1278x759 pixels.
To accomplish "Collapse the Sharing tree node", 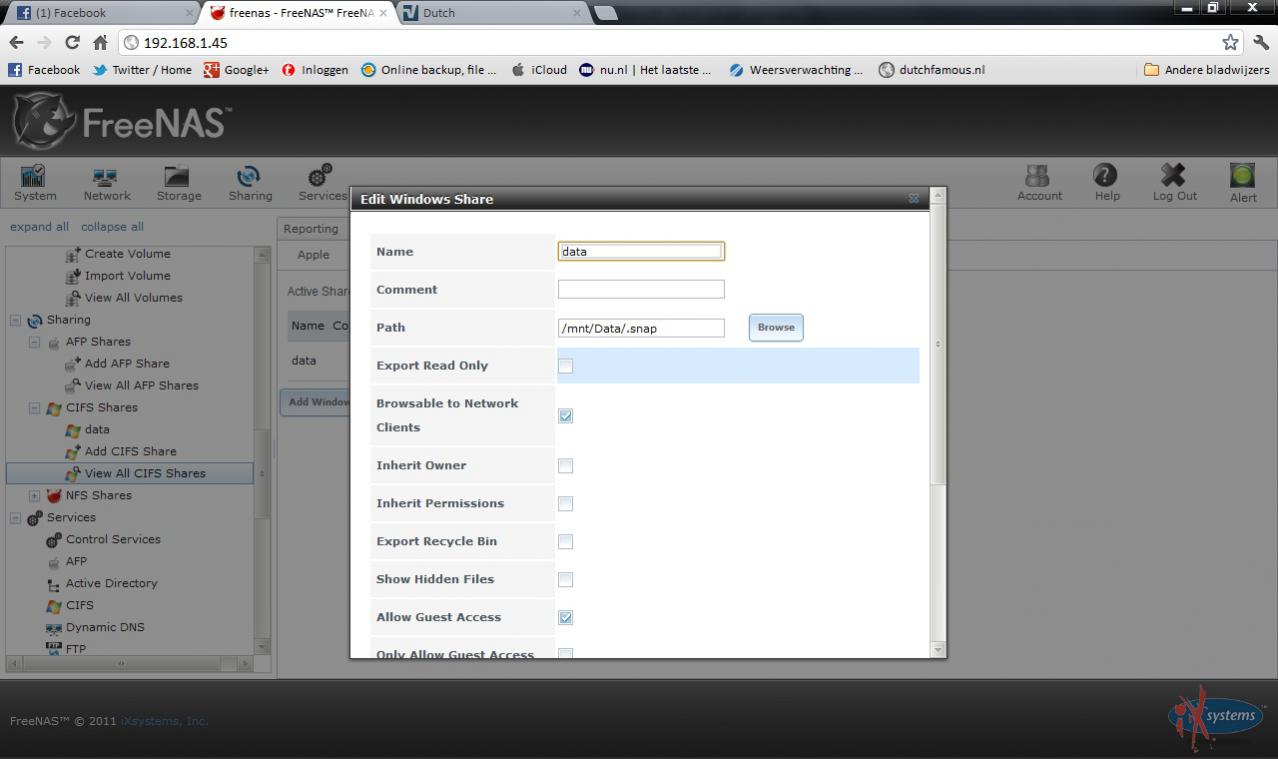I will [16, 320].
